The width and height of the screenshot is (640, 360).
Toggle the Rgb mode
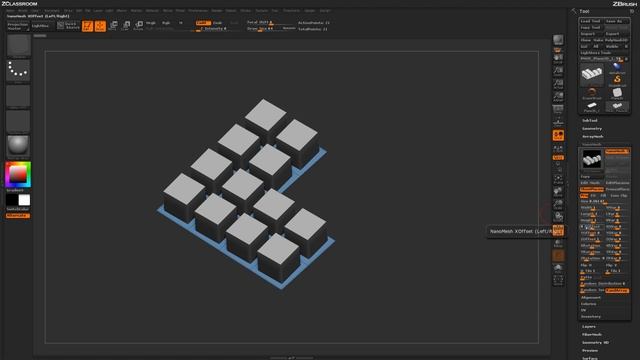coord(166,23)
